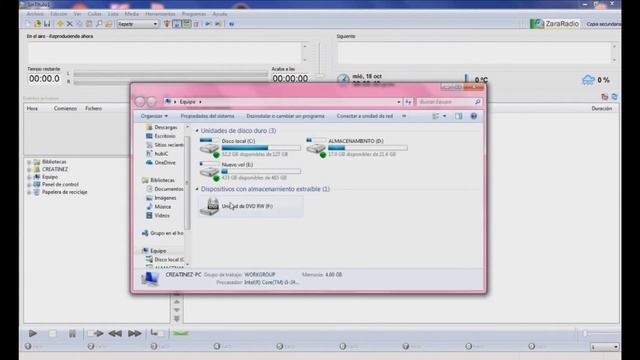Screen dimensions: 640x360
Task: Open the Lista menu in ZaraRadio
Action: click(113, 14)
